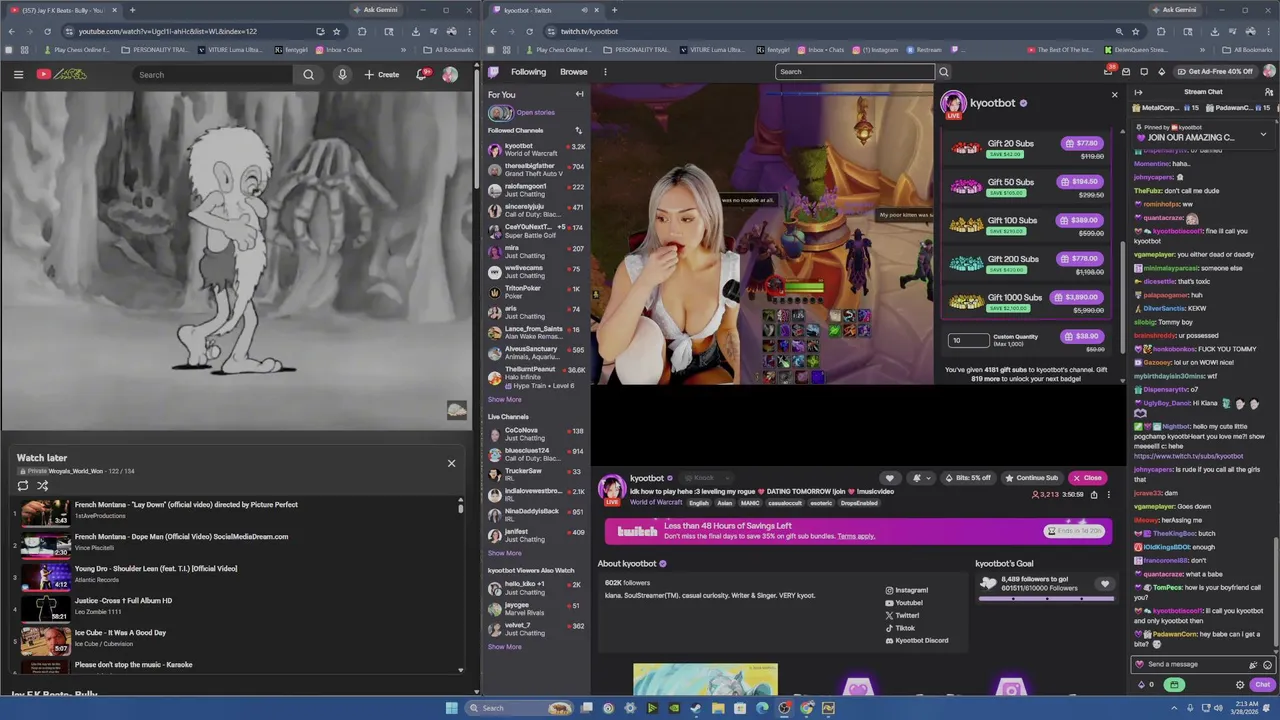Show more live channels list

pyautogui.click(x=504, y=553)
